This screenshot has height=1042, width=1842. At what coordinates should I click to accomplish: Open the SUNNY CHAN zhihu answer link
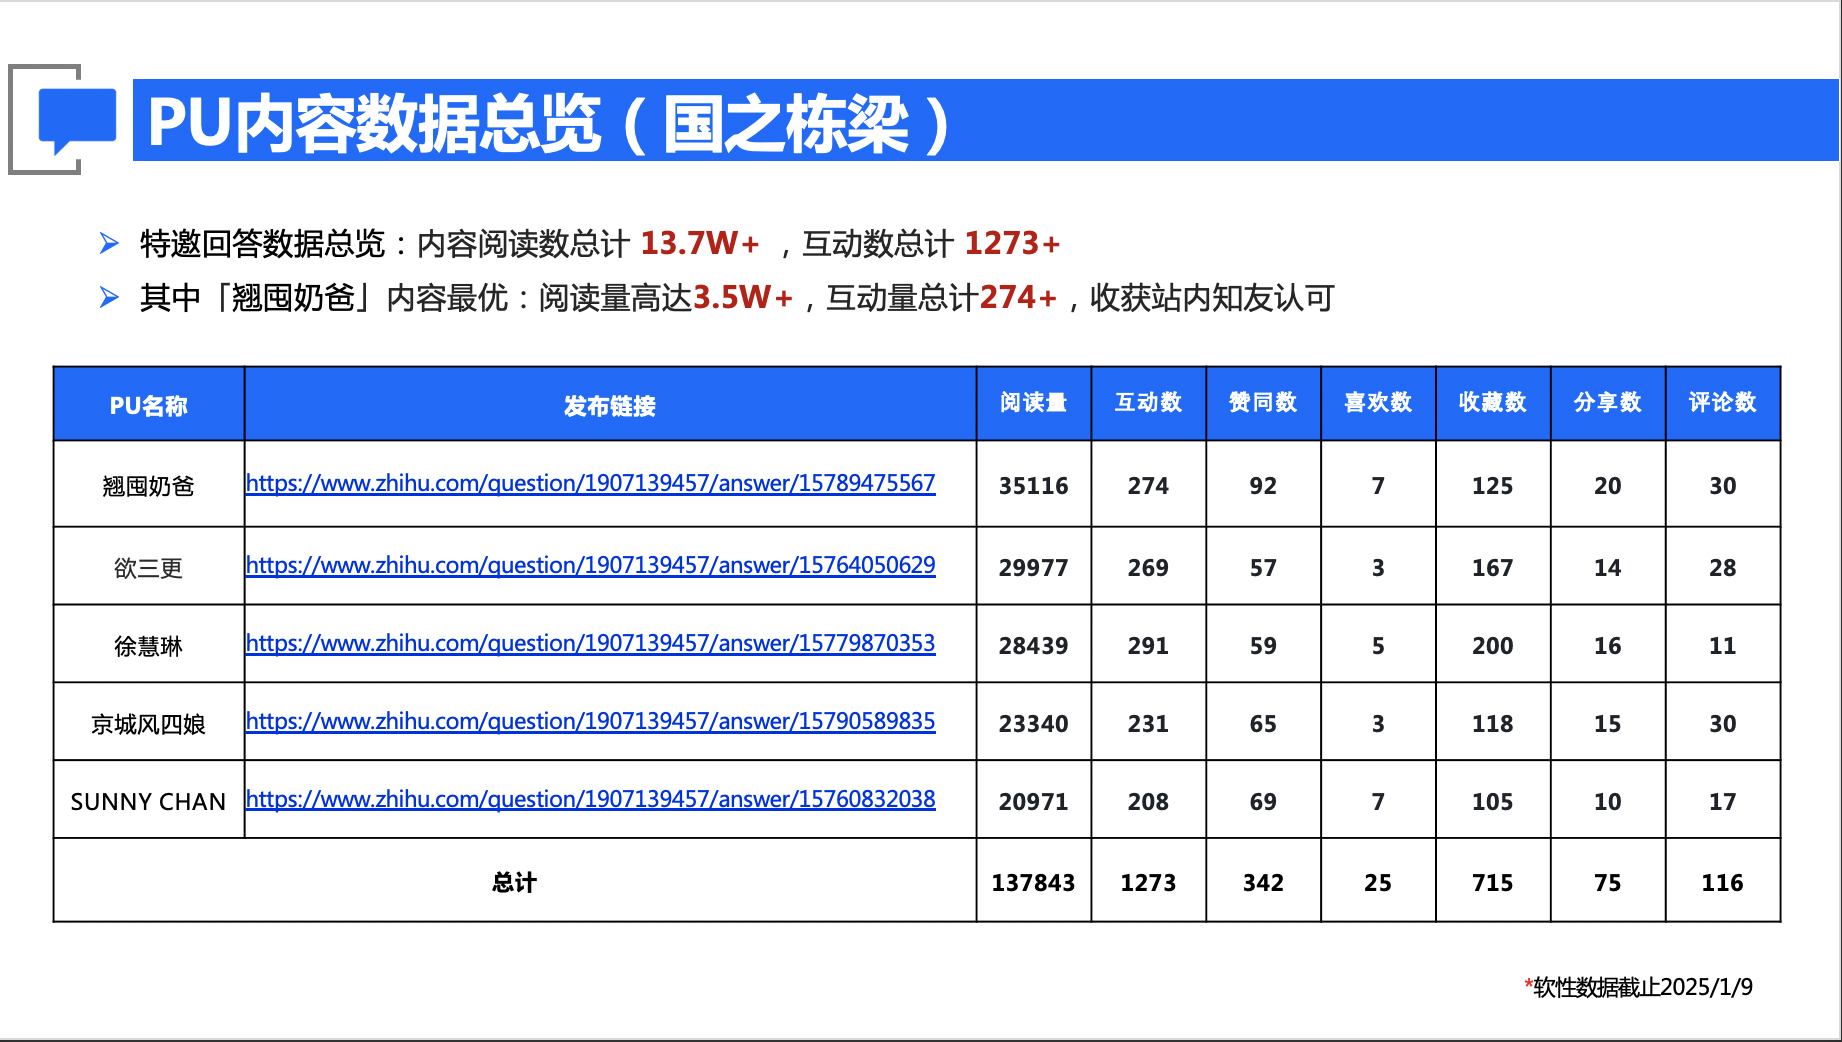590,799
